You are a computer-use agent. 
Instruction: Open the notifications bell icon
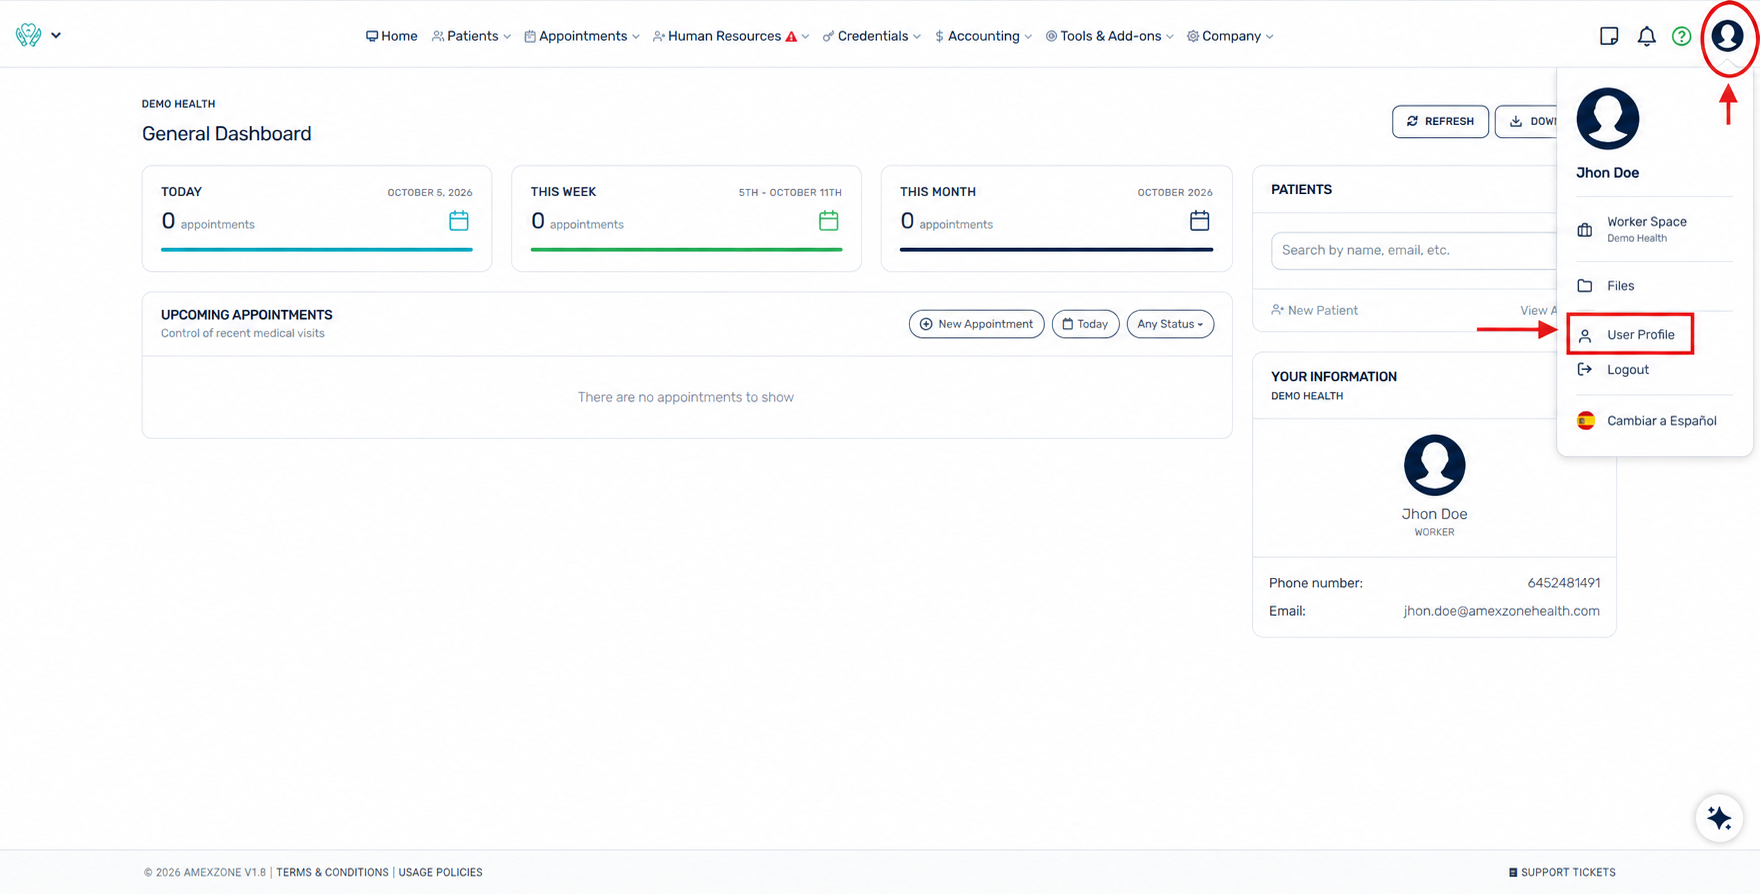point(1646,36)
